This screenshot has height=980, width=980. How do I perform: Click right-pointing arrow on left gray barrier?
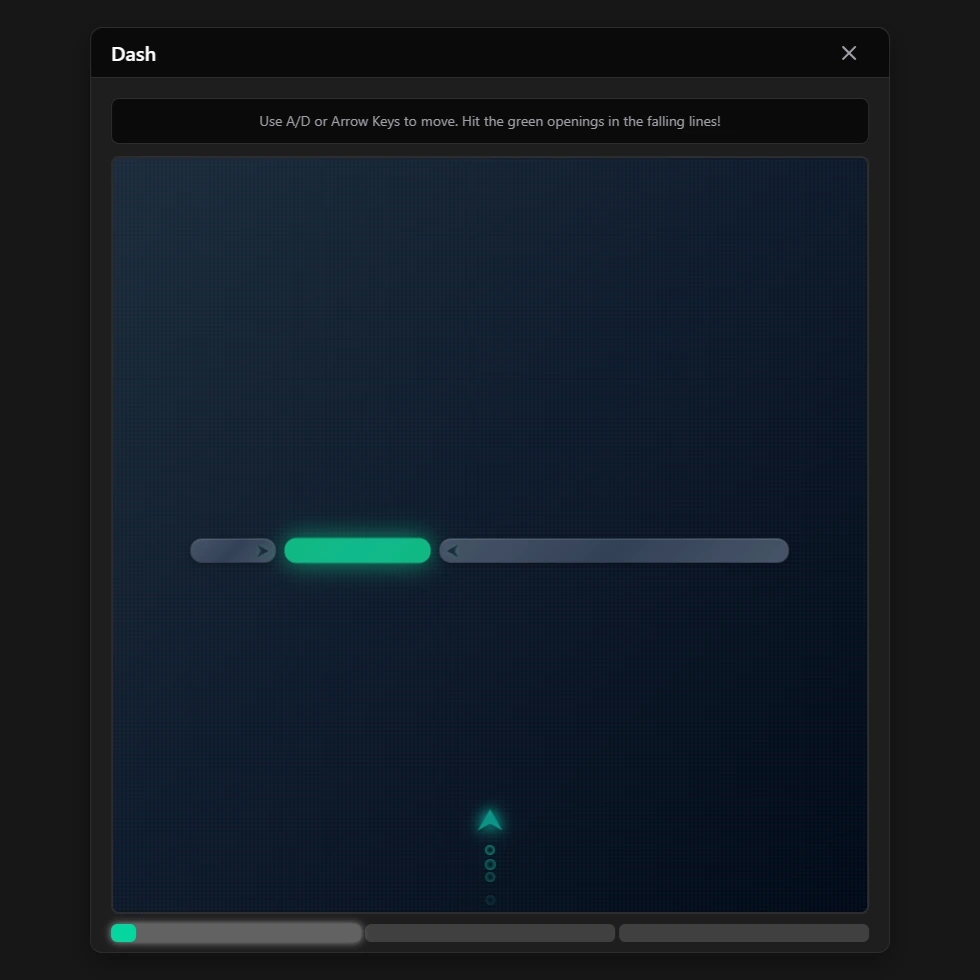(x=263, y=551)
